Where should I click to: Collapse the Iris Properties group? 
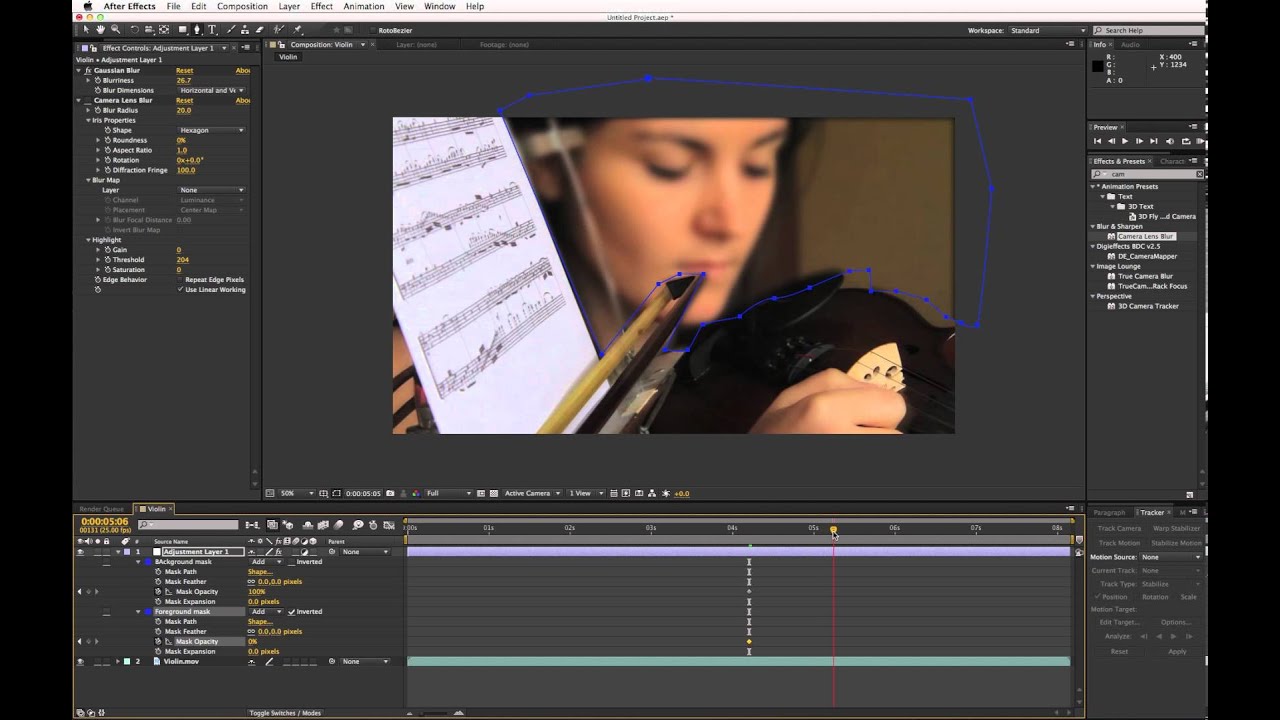click(x=88, y=120)
